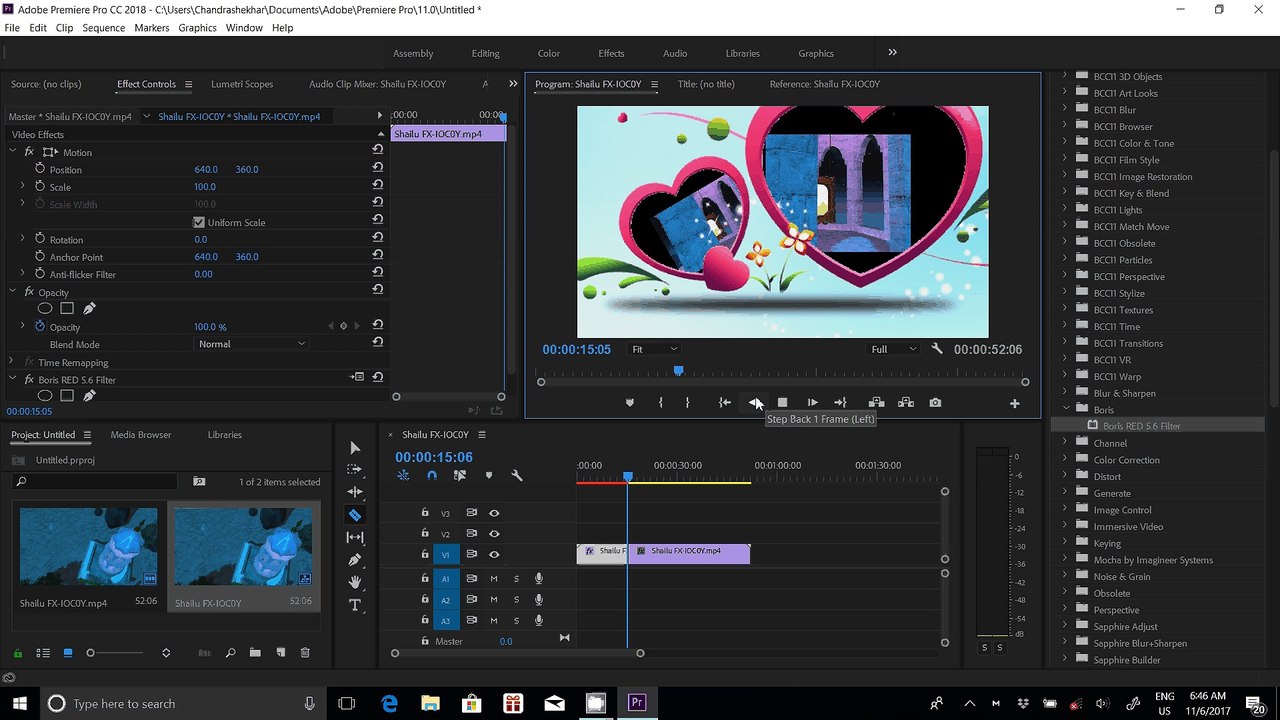Toggle V2 track output eye
This screenshot has height=720, width=1280.
494,534
